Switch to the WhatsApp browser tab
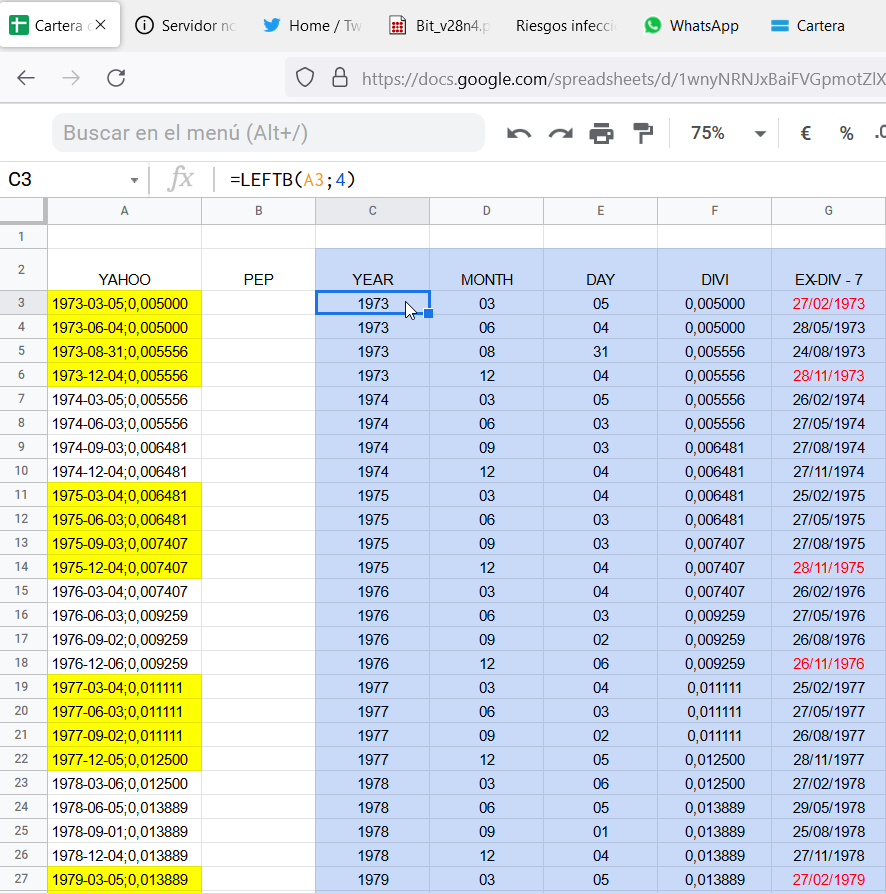This screenshot has width=886, height=894. click(x=691, y=27)
